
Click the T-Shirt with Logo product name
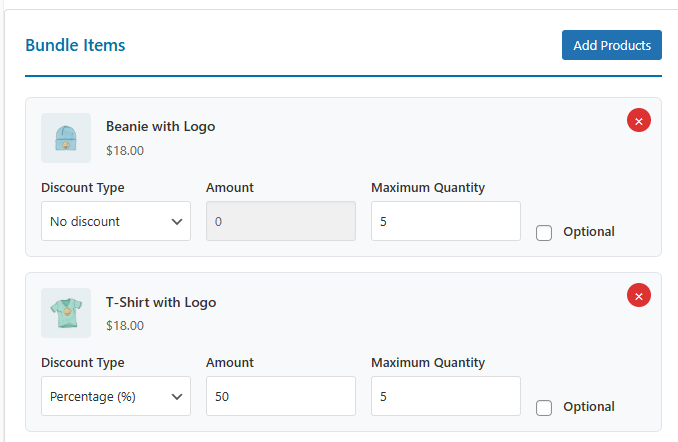[161, 302]
